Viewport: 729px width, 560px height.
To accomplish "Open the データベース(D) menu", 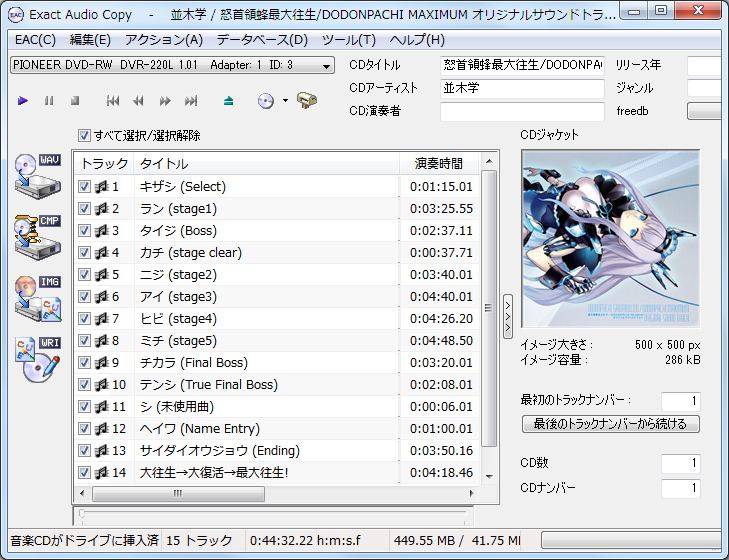I will 262,40.
